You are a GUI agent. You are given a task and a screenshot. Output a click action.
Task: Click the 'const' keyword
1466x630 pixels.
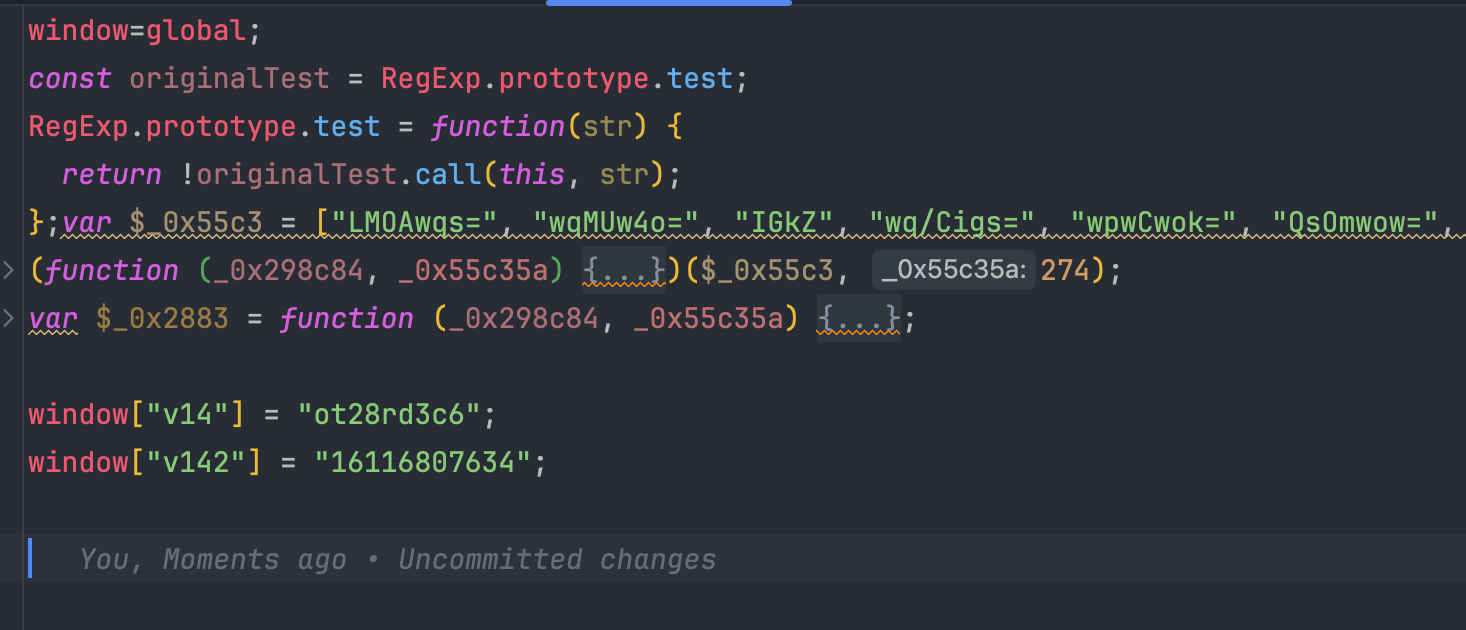point(70,79)
